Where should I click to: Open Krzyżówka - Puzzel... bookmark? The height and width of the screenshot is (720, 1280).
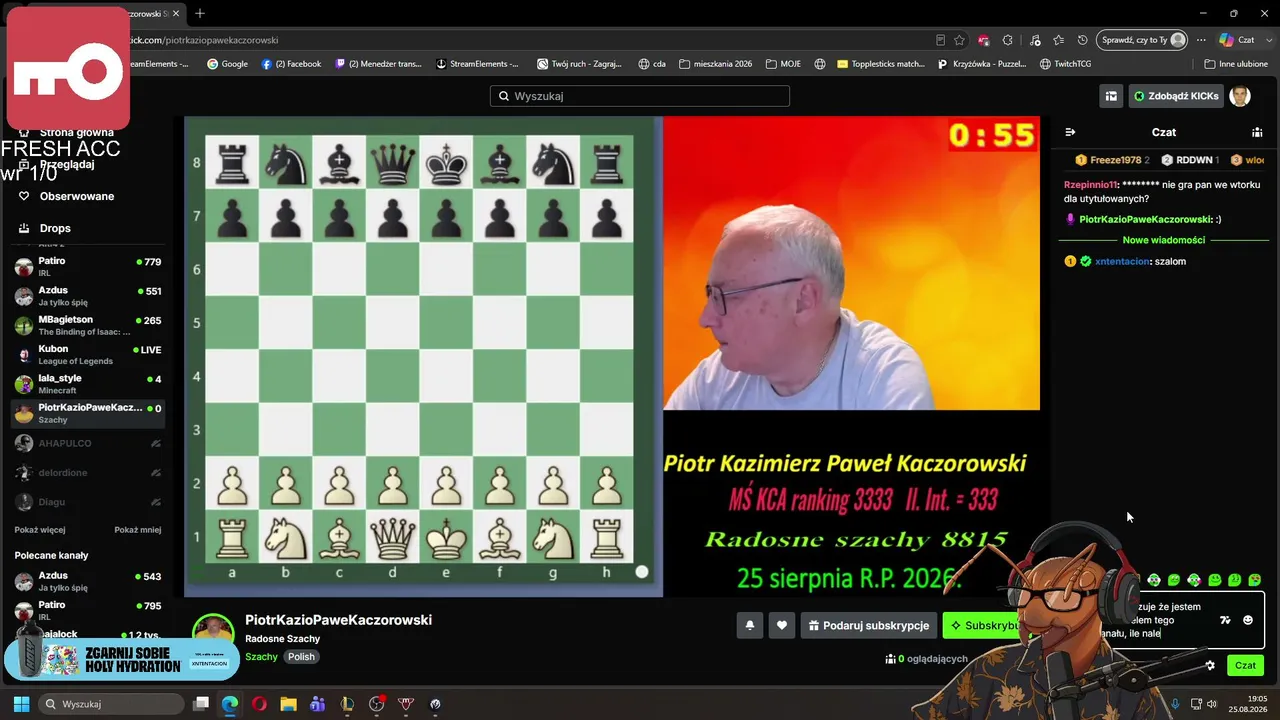[982, 64]
